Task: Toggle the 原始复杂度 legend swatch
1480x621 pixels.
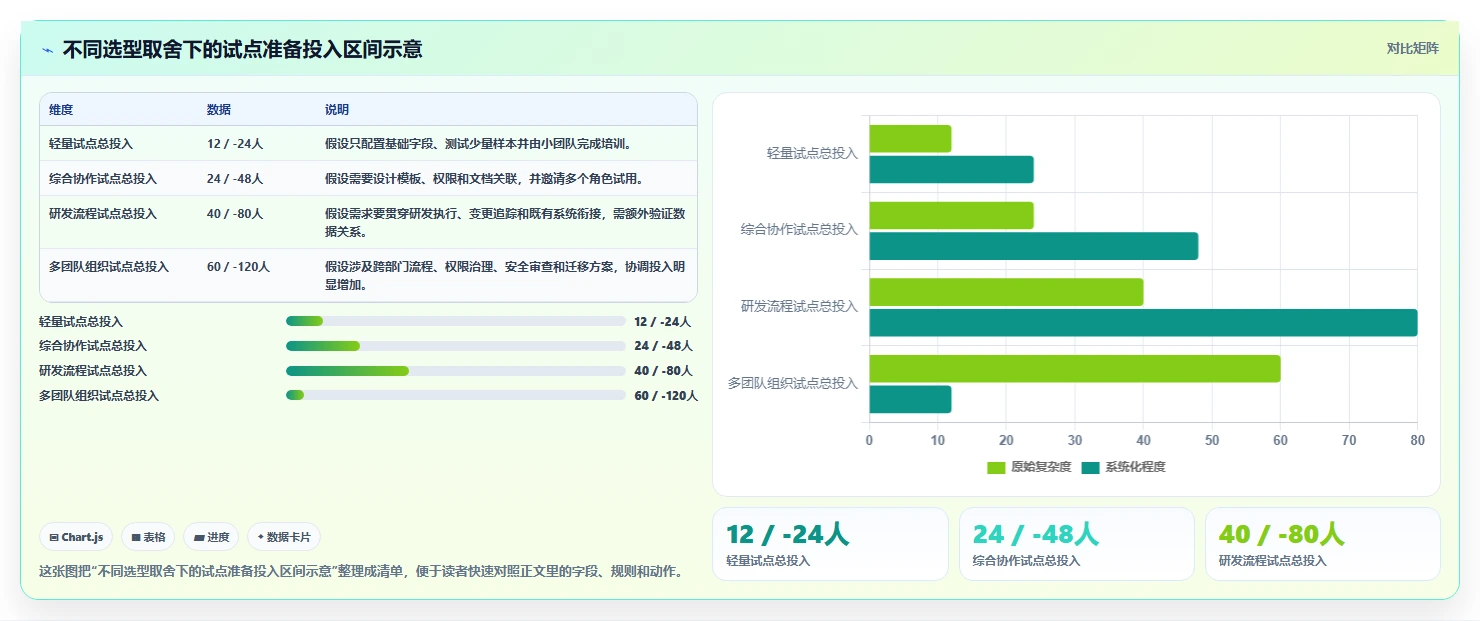Action: pos(996,467)
